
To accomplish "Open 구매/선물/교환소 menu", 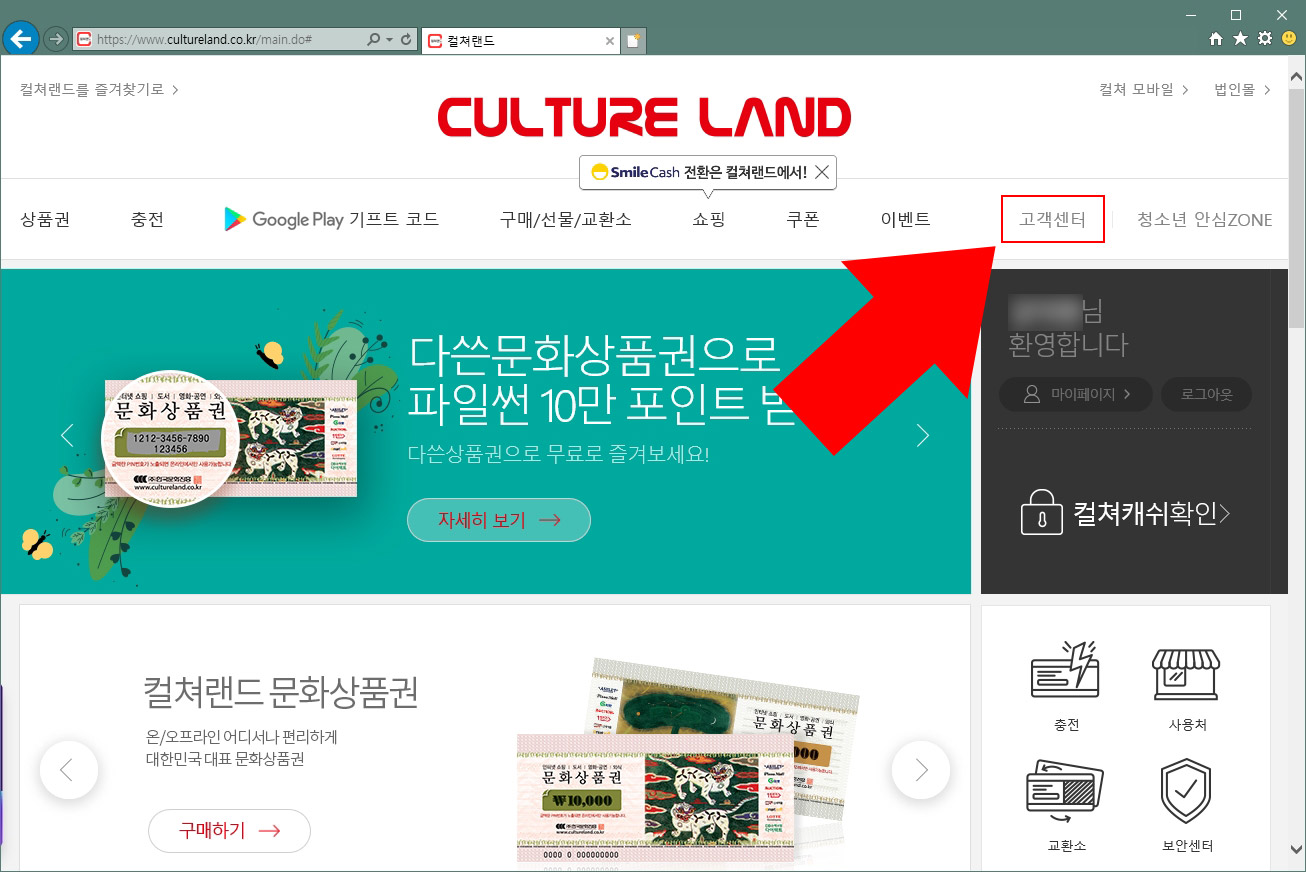I will [x=566, y=220].
